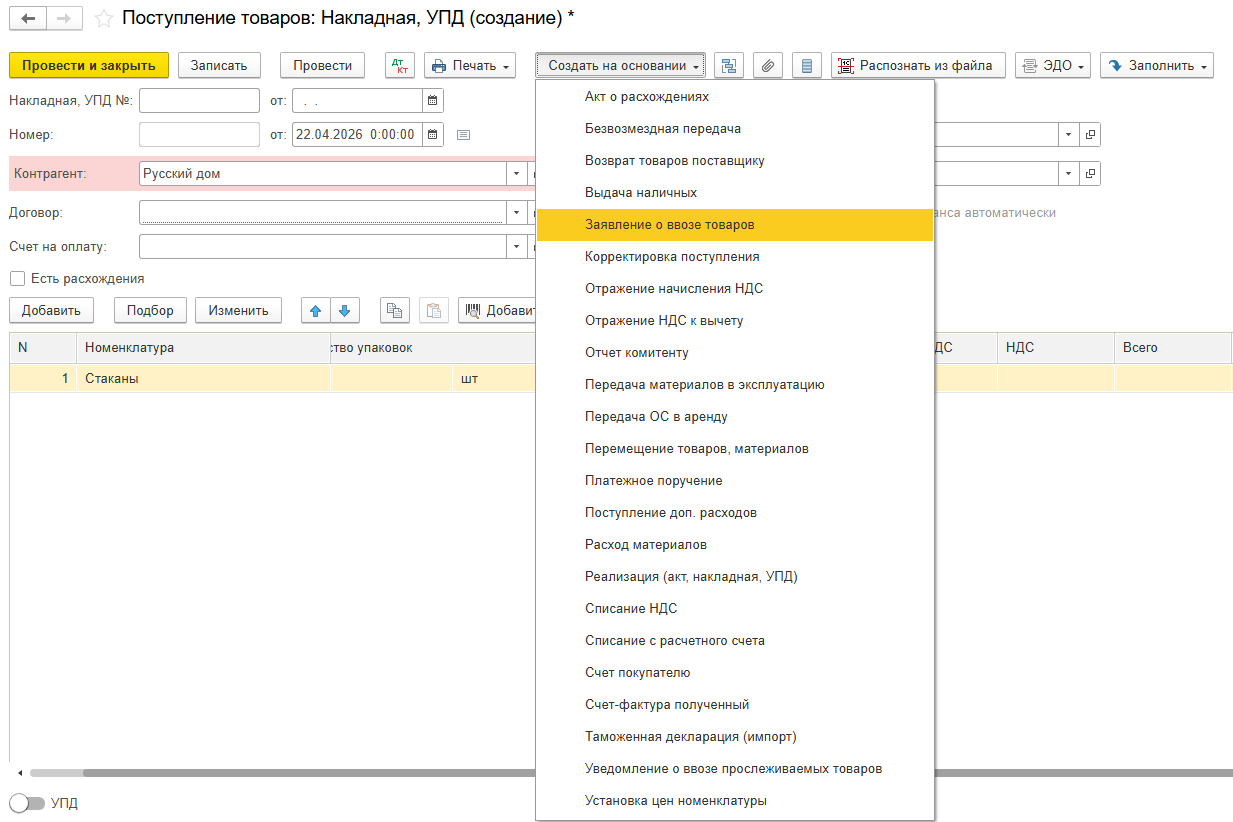The image size is (1233, 822).
Task: Choose Возврат товаров поставщику from the menu
Action: point(735,161)
